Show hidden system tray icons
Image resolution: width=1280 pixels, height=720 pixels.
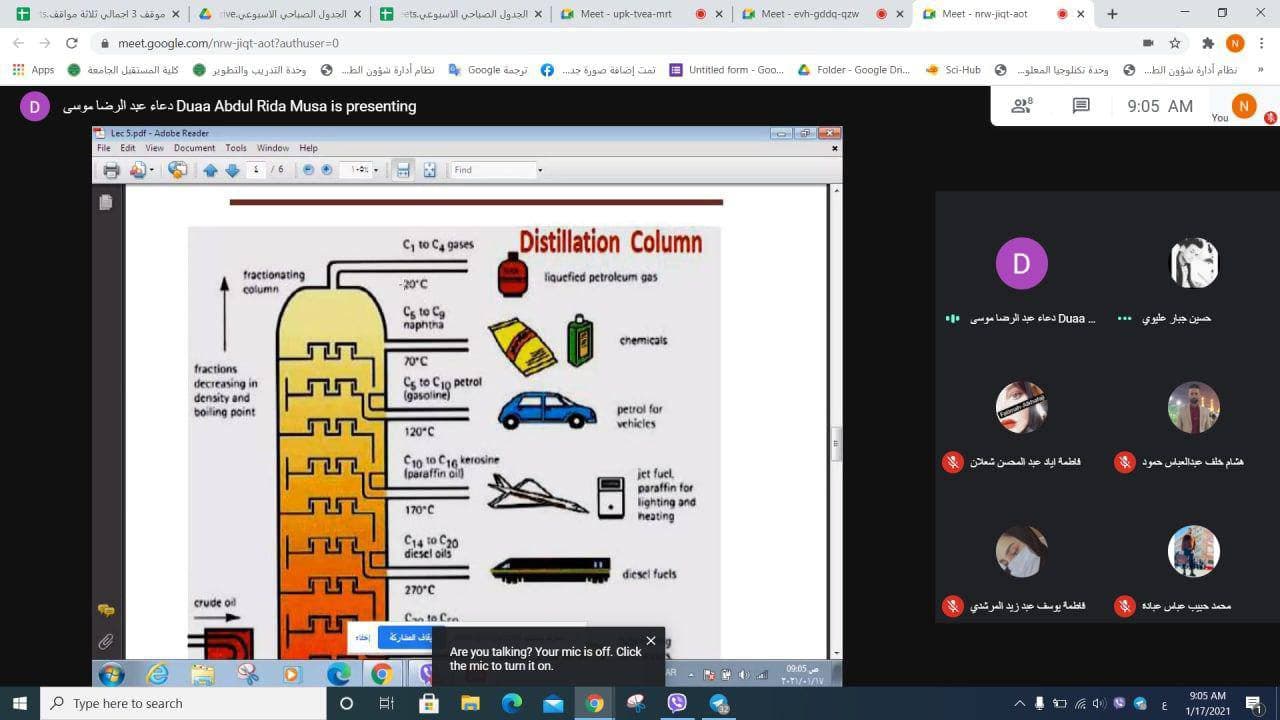[1020, 703]
